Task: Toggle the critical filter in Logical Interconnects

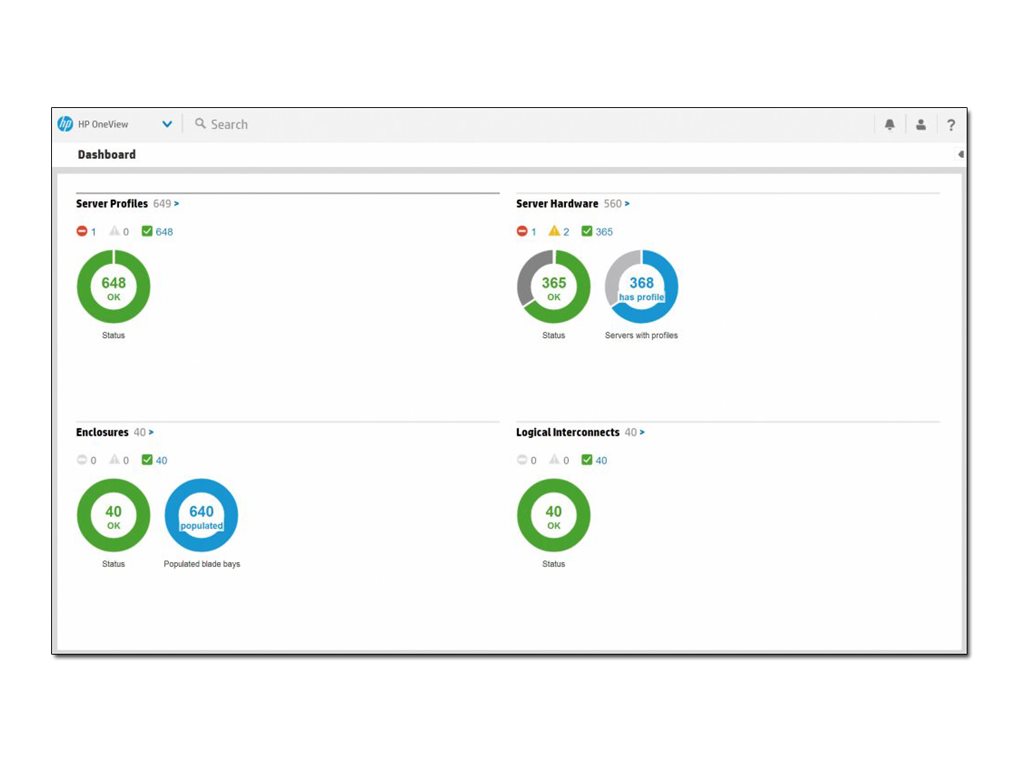Action: coord(523,460)
